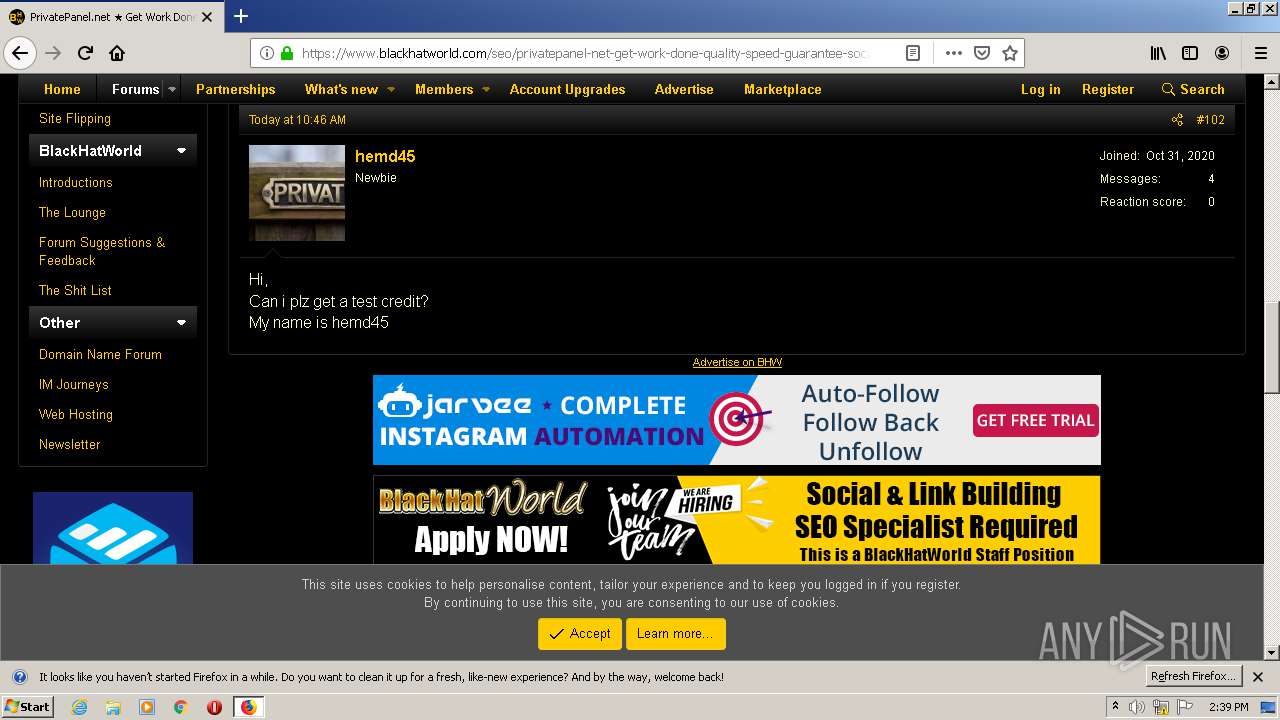Click hemd45's avatar image
The image size is (1280, 720).
(297, 193)
